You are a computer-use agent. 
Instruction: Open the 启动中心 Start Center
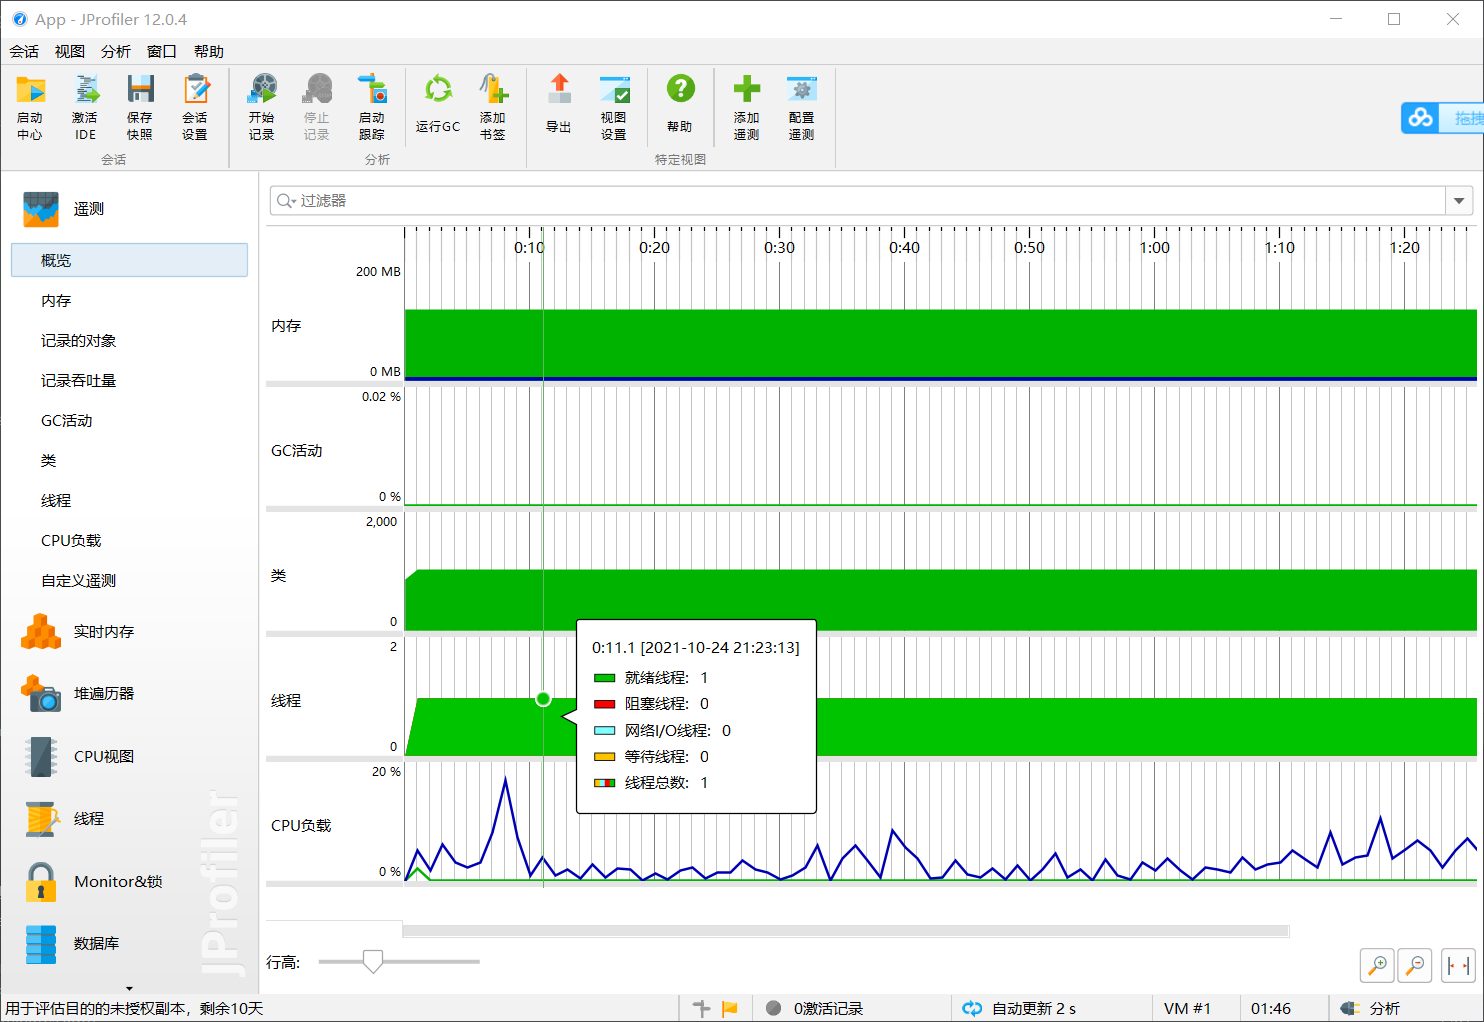point(30,107)
